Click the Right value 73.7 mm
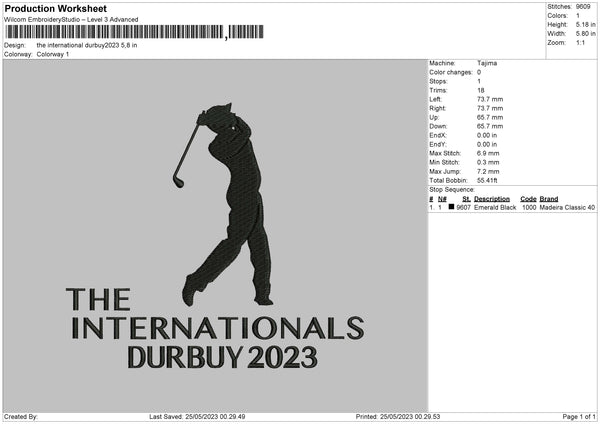The image size is (600, 424). [490, 108]
